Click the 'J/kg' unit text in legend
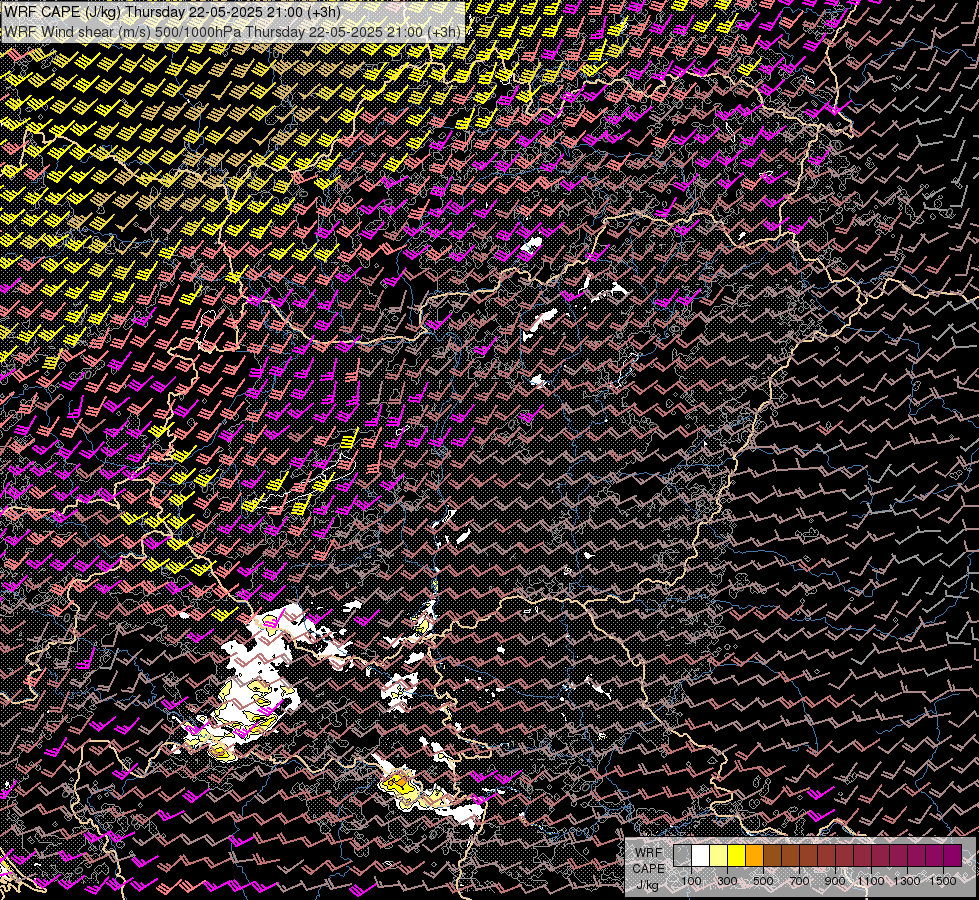Screen dimensions: 979x900 coord(647,885)
